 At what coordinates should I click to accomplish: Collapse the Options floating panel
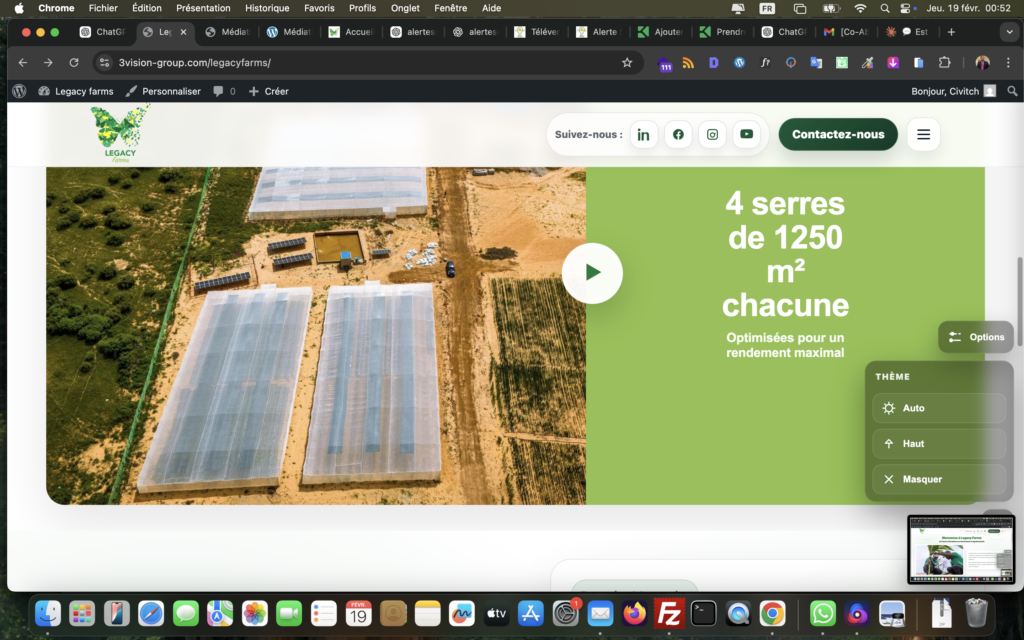pos(976,337)
